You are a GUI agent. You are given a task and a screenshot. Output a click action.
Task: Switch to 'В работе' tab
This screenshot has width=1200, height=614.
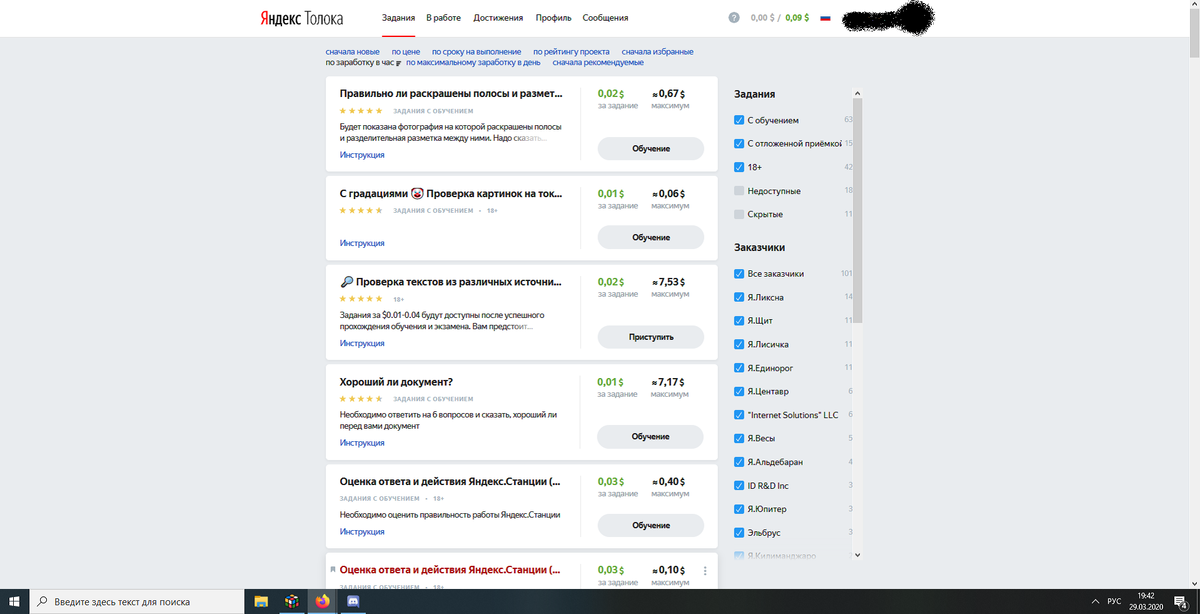443,18
